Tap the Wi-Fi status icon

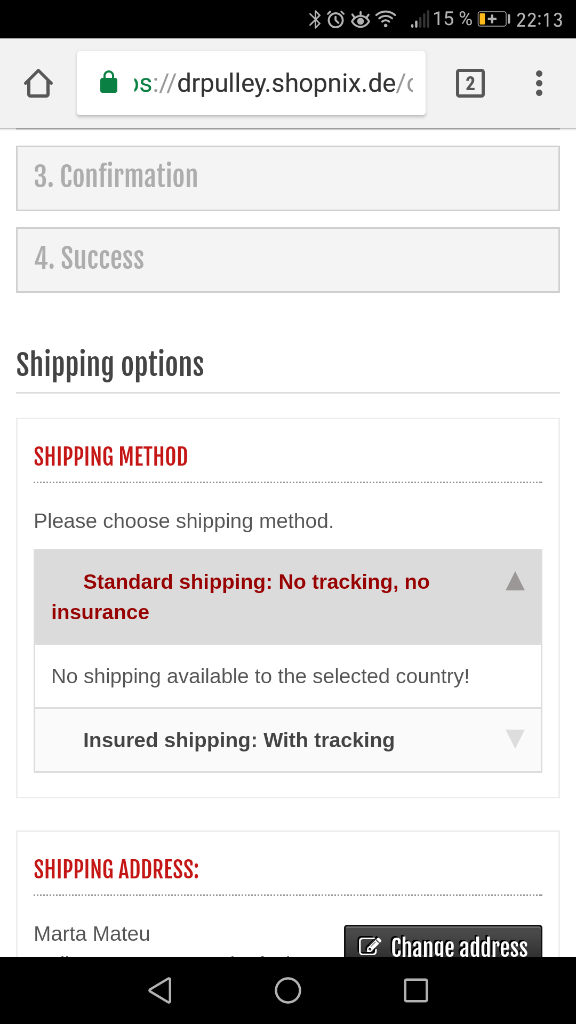[386, 20]
